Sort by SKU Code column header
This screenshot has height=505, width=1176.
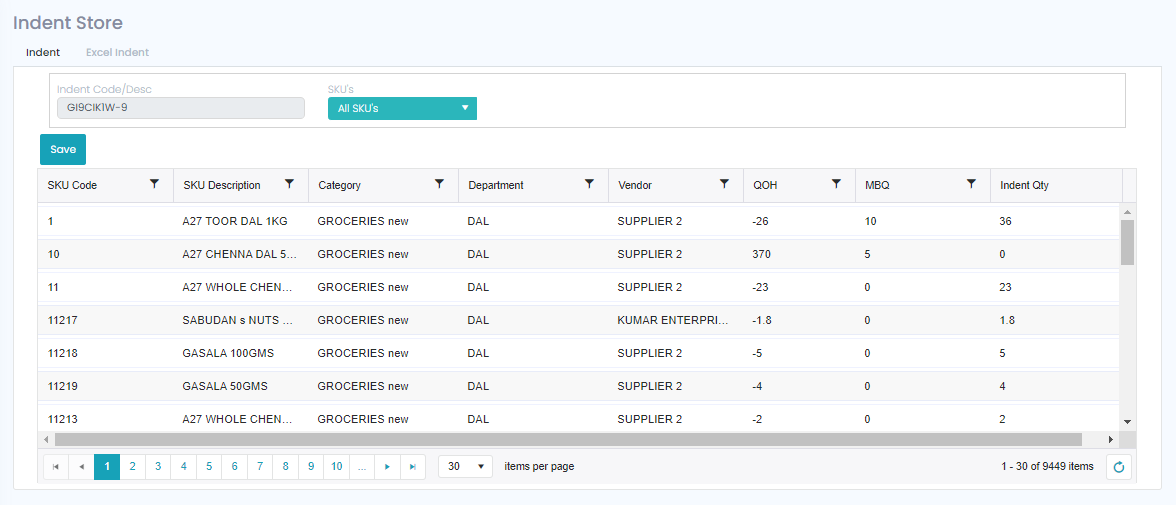72,185
